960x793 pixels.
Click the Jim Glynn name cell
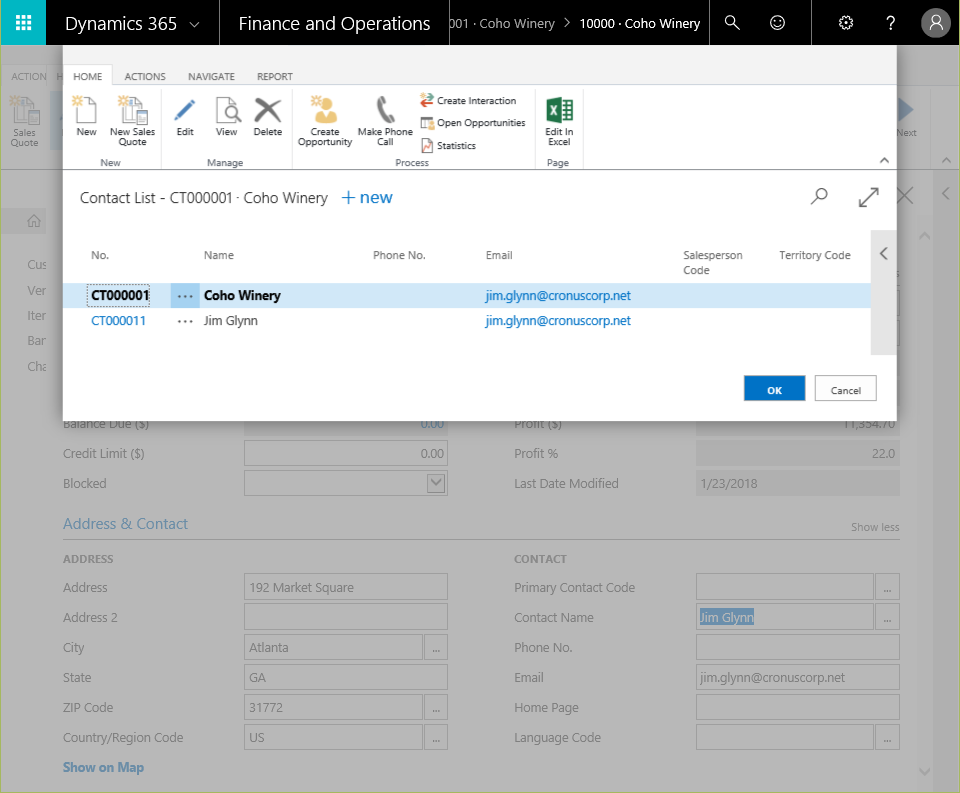(231, 321)
